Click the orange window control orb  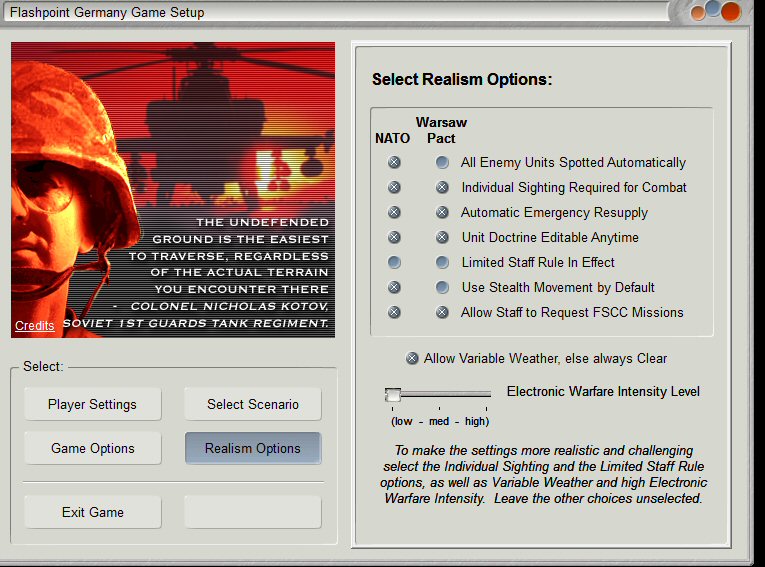coord(698,13)
